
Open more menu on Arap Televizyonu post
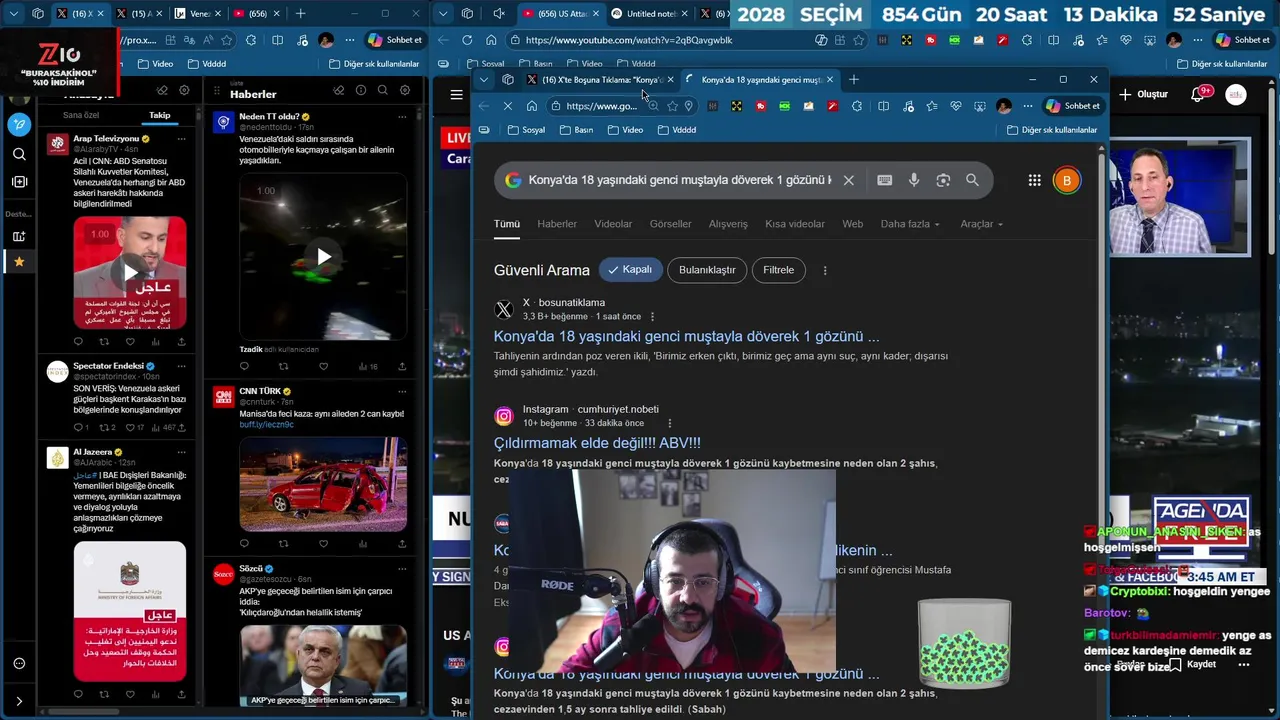pyautogui.click(x=181, y=138)
